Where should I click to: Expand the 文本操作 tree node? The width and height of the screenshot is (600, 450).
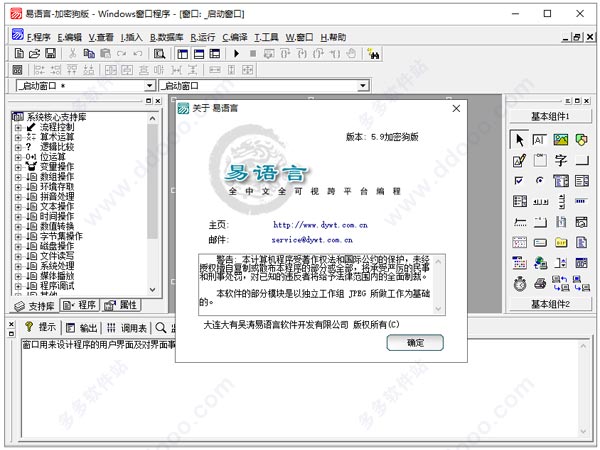click(18, 207)
